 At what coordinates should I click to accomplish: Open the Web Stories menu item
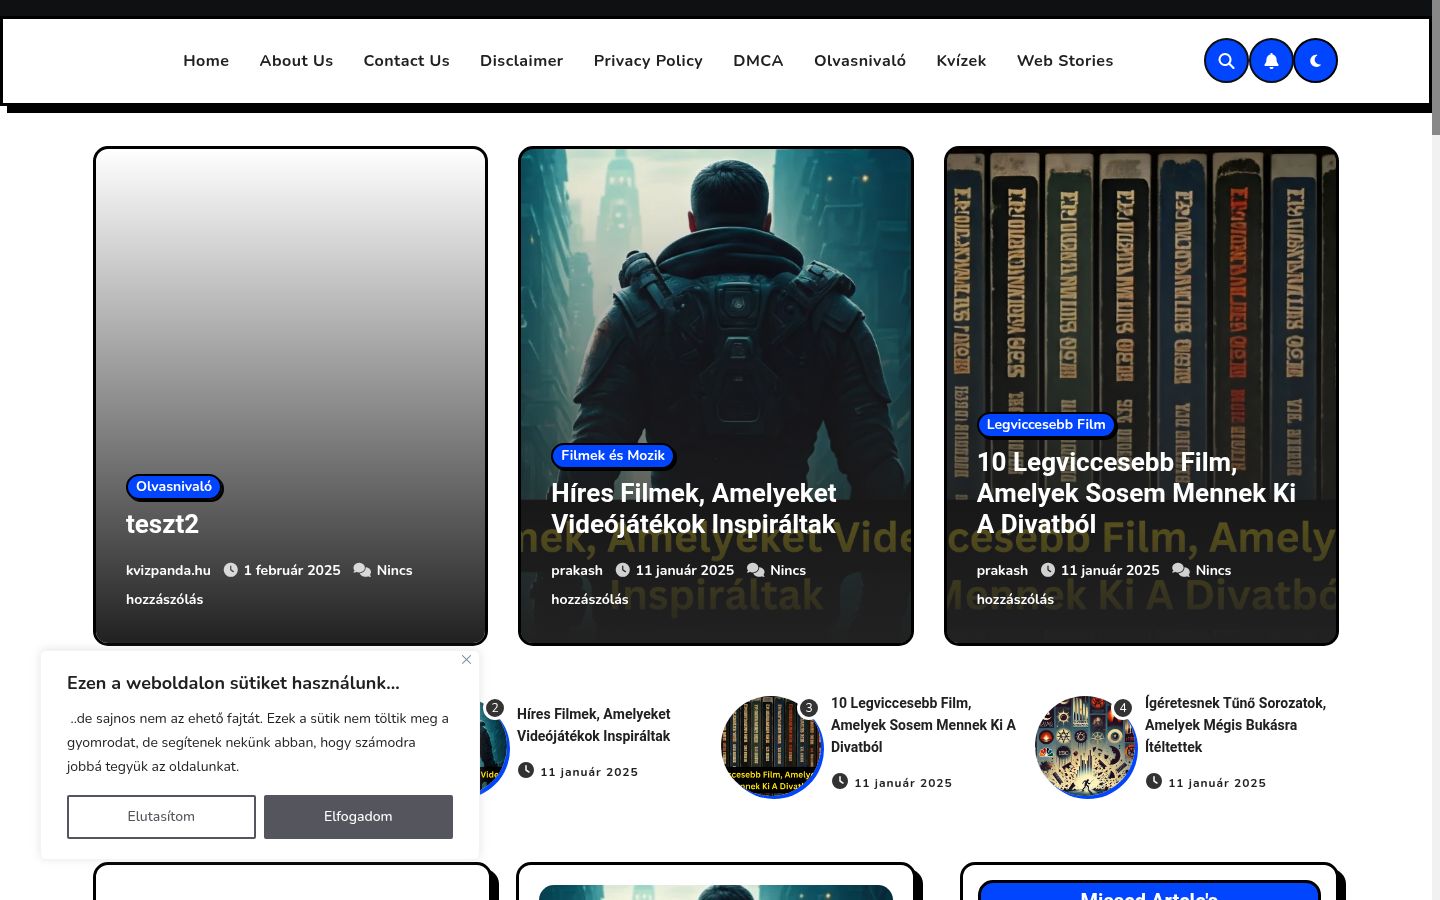click(x=1065, y=61)
